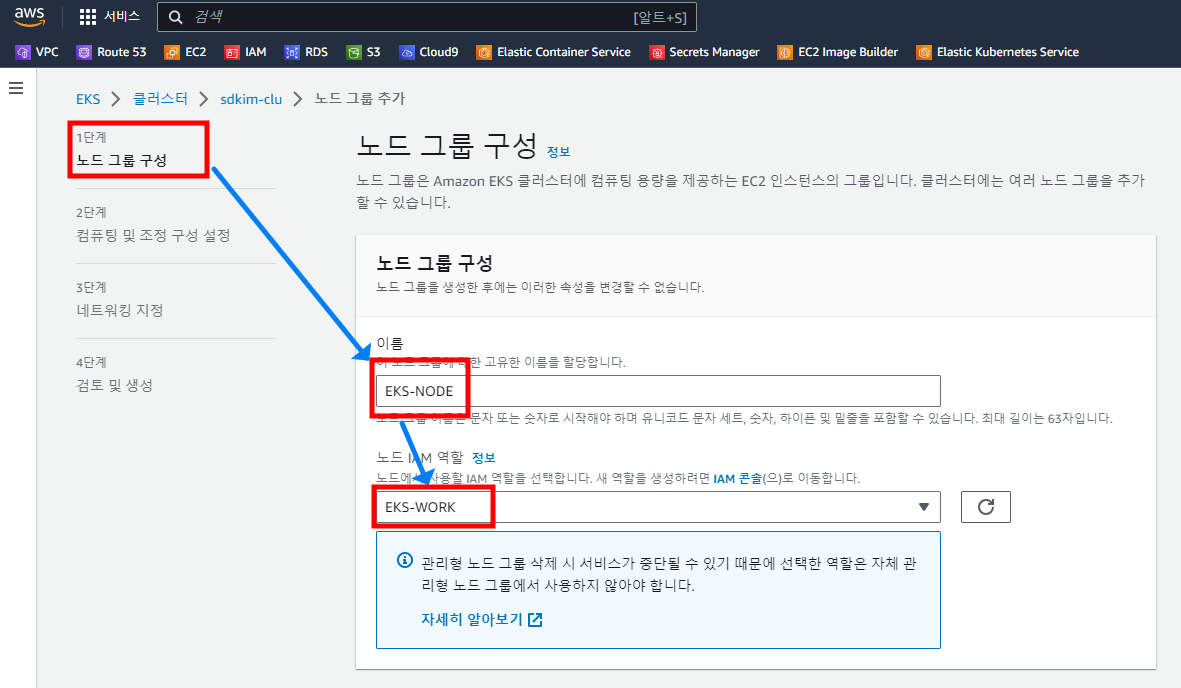
Task: Click the info circle icon in notice
Action: tap(404, 560)
